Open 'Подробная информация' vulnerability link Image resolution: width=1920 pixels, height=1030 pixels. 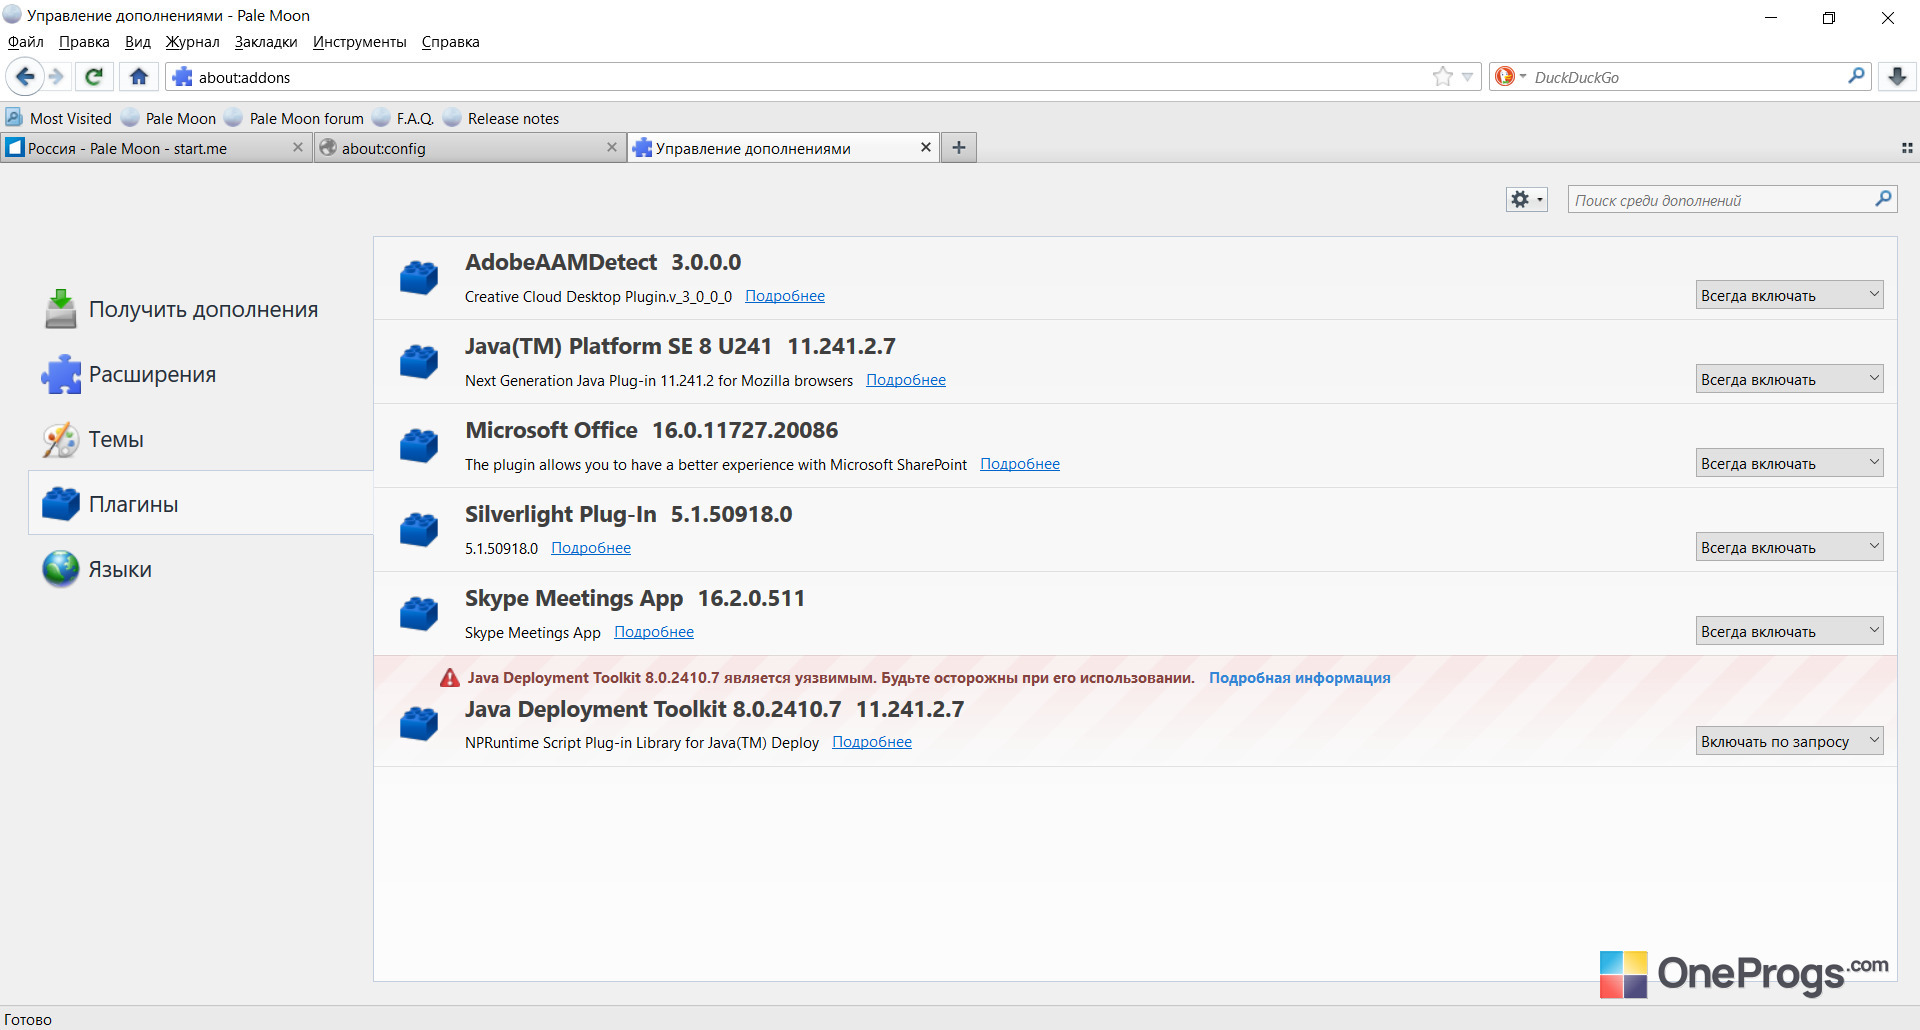(x=1299, y=678)
